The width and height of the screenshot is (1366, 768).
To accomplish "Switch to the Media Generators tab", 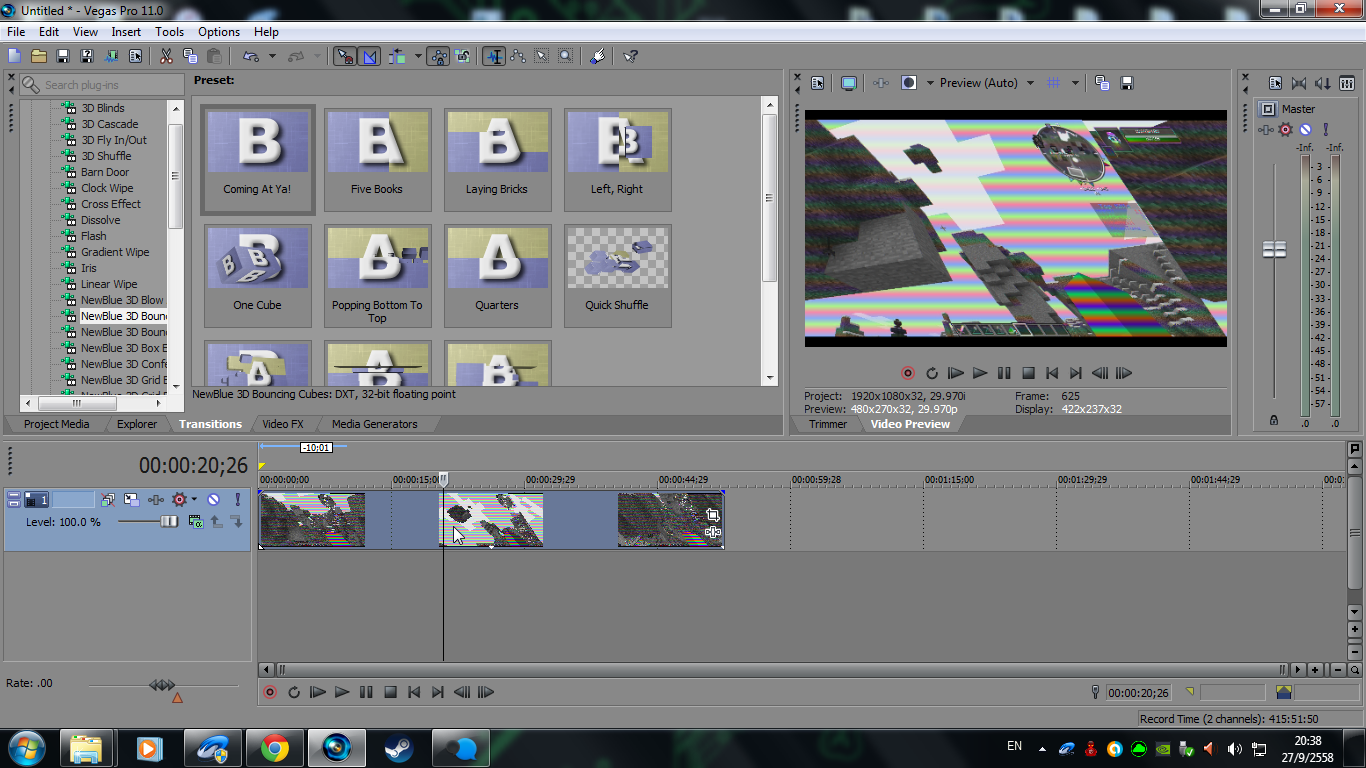I will pos(374,424).
